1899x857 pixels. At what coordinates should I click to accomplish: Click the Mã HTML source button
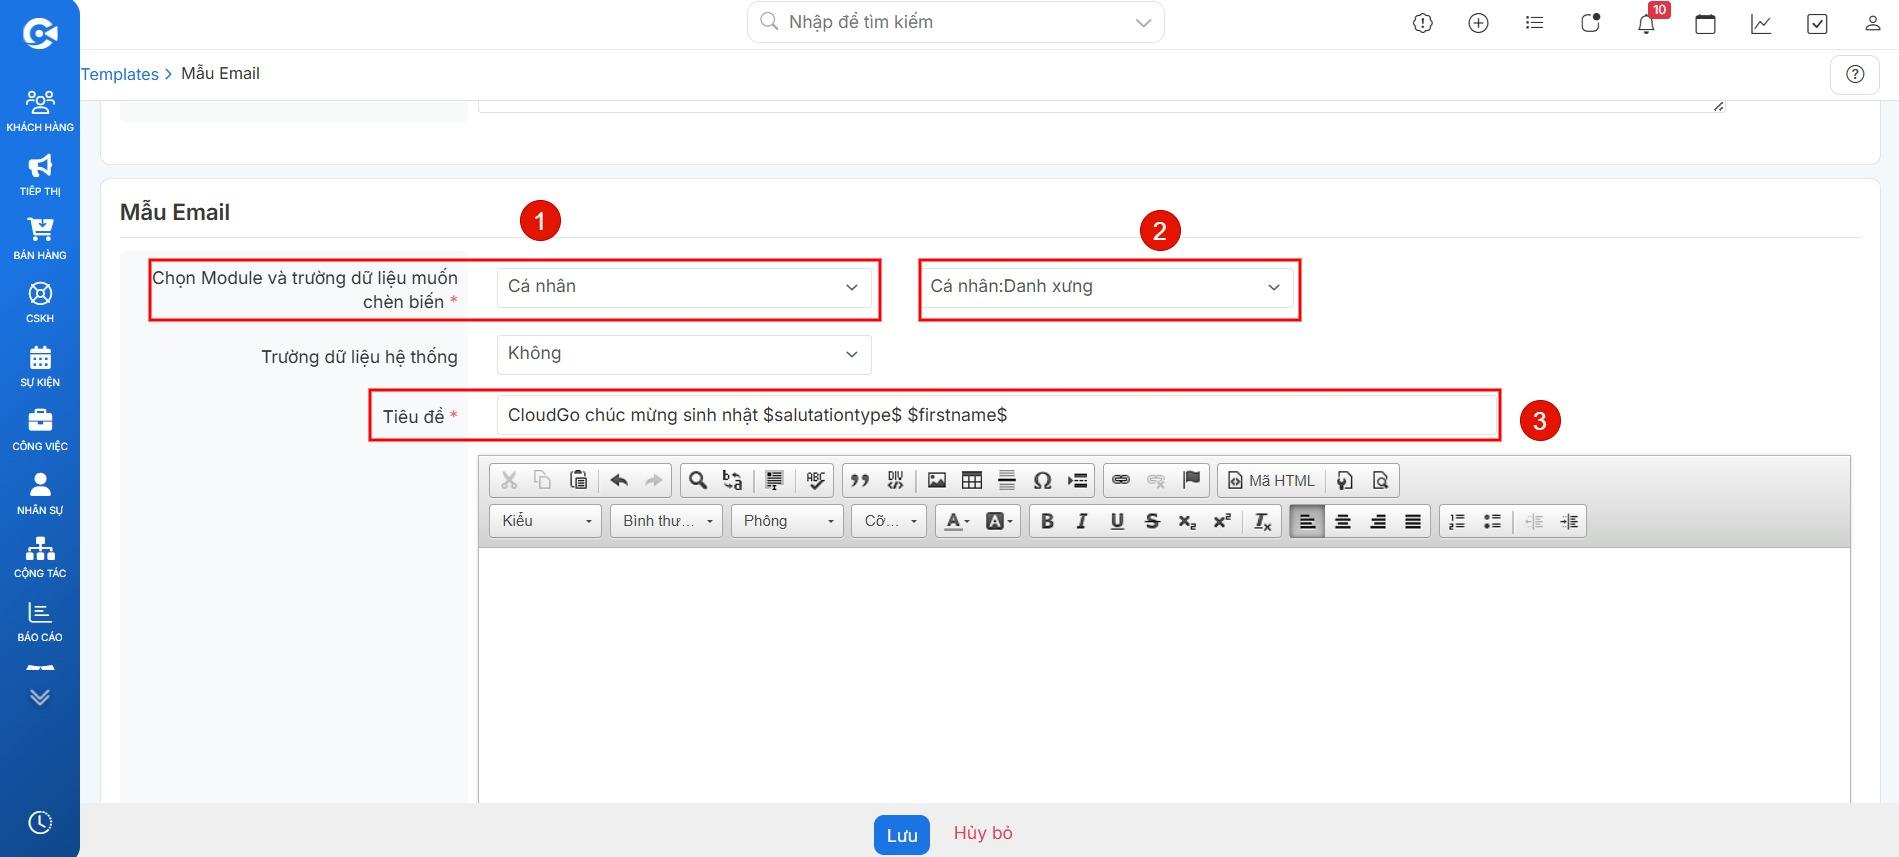tap(1271, 480)
